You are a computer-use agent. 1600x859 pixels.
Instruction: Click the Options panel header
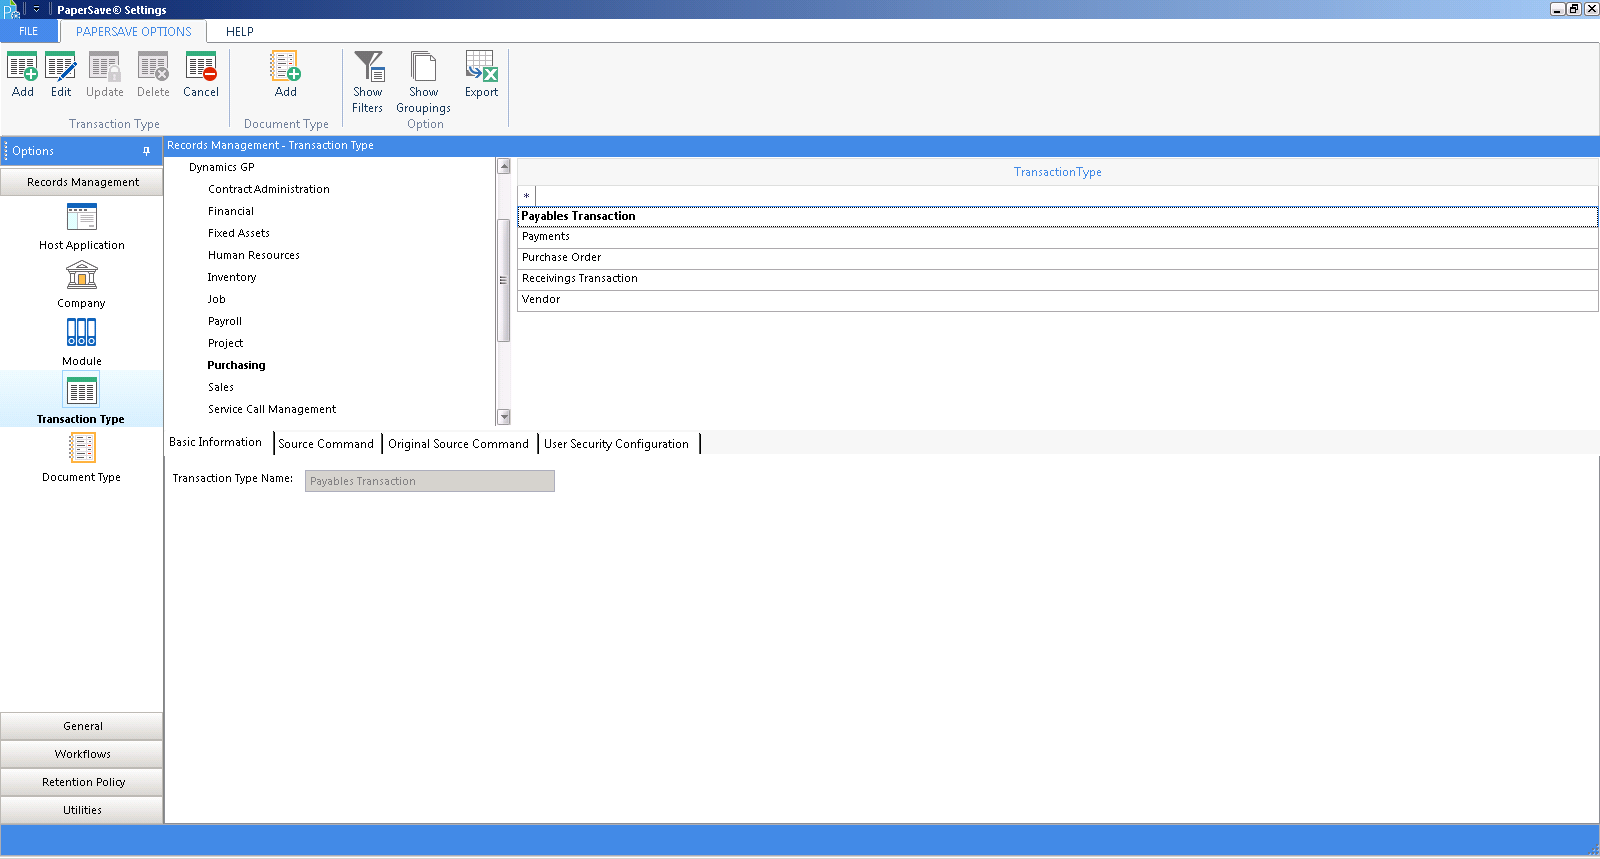click(82, 151)
